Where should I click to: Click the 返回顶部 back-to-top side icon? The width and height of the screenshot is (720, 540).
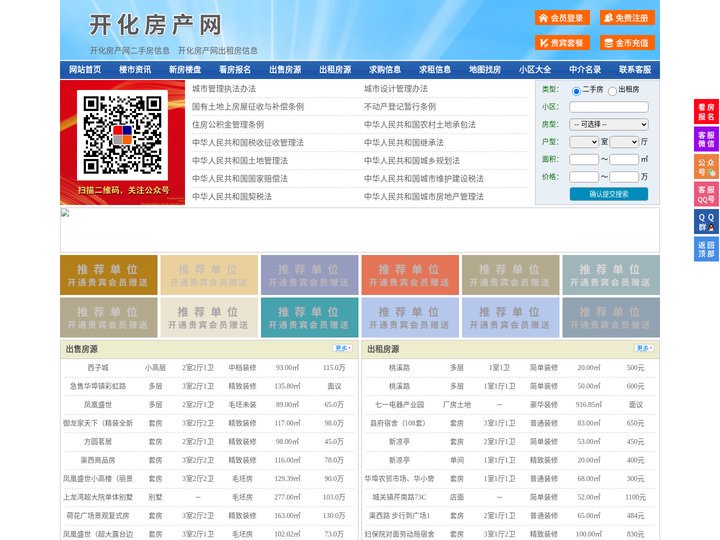pyautogui.click(x=706, y=249)
